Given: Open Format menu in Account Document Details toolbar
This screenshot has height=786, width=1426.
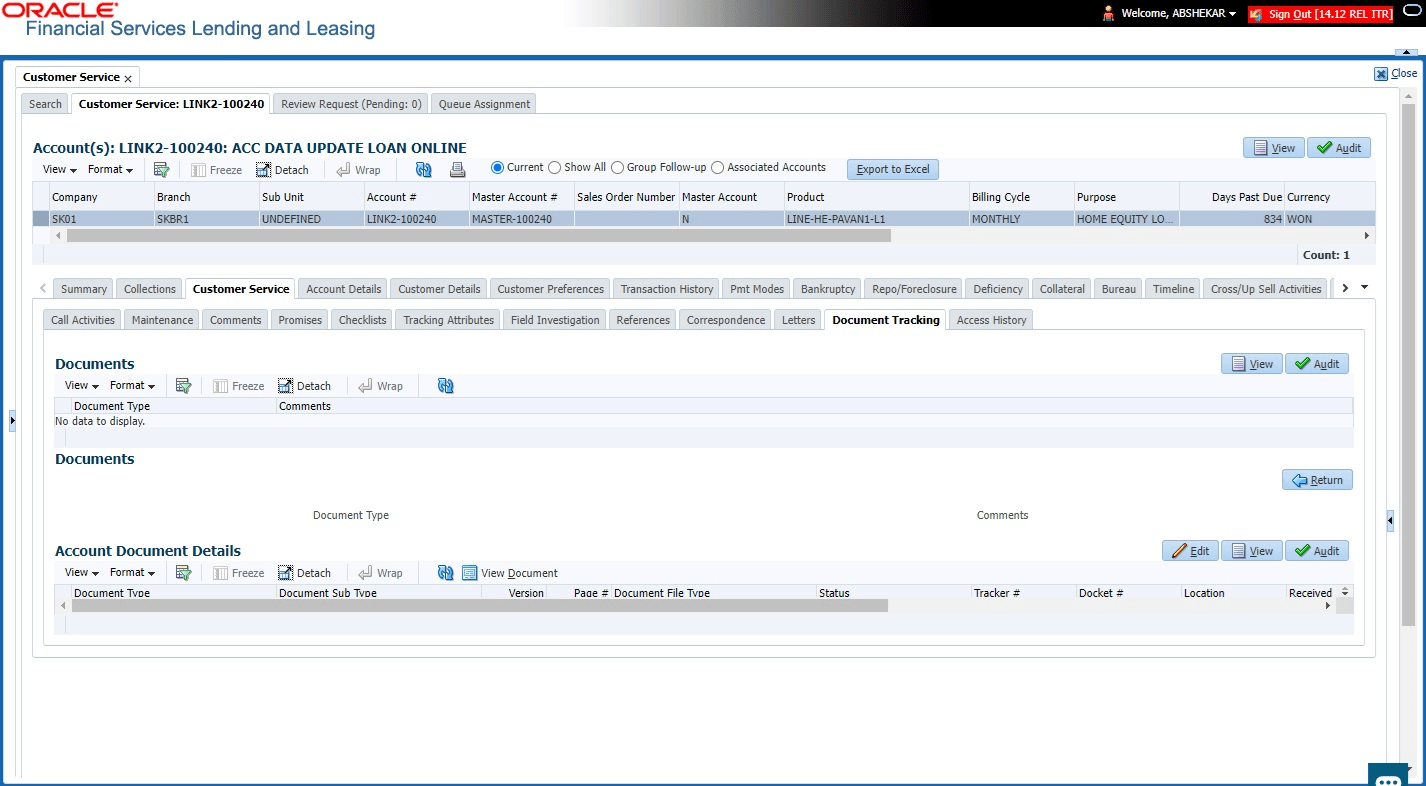Looking at the screenshot, I should pos(132,573).
